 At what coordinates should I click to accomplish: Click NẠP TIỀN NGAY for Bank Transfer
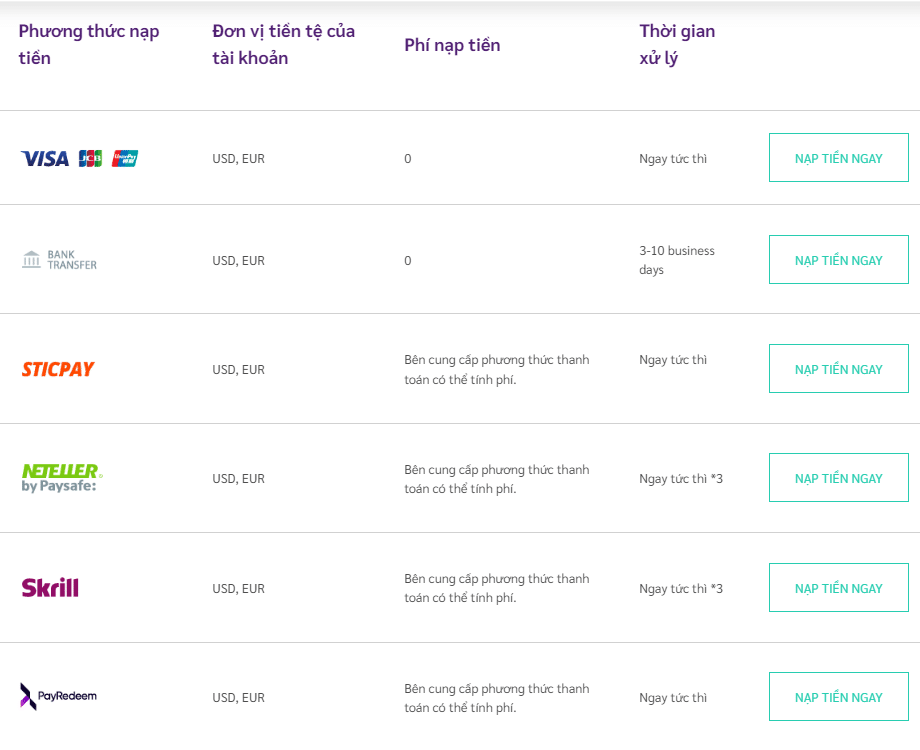click(838, 260)
